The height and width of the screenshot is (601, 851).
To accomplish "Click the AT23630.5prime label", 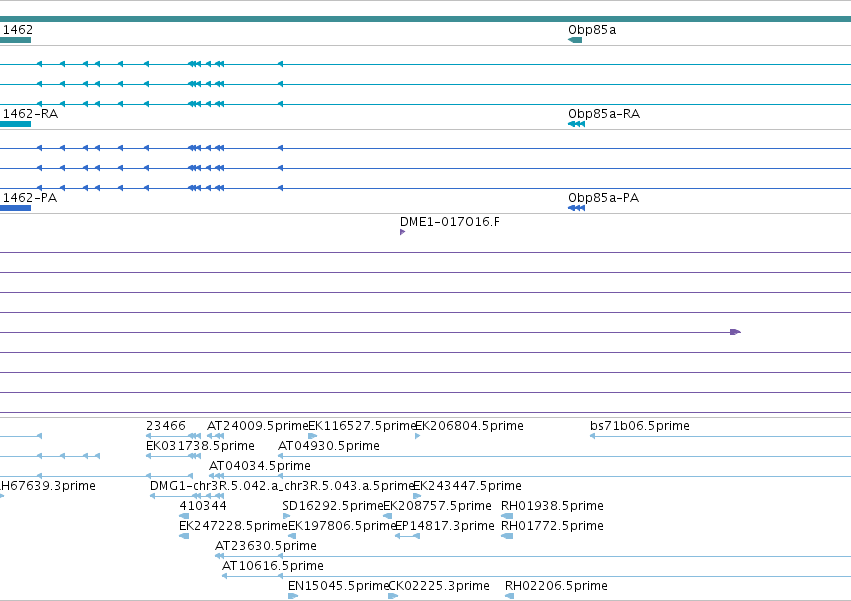I will pyautogui.click(x=266, y=546).
